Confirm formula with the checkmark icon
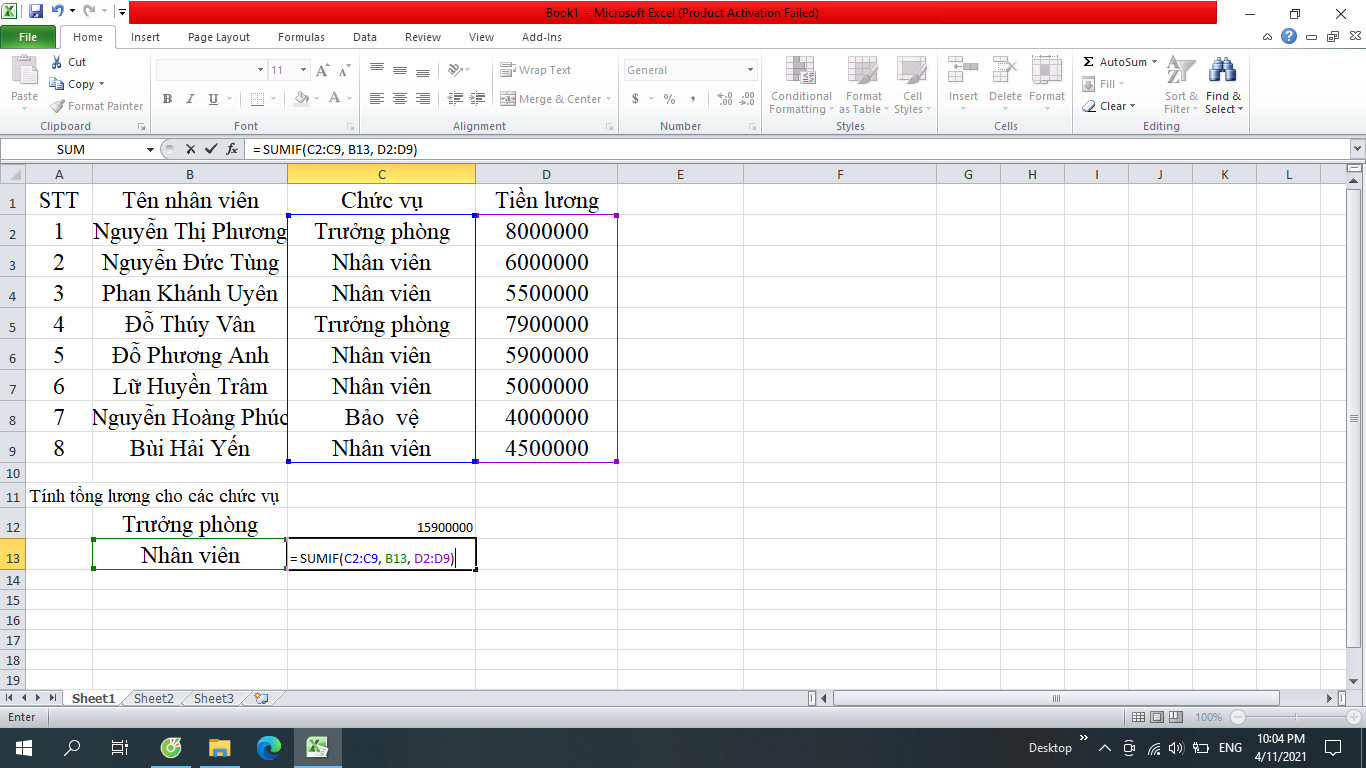 (210, 149)
